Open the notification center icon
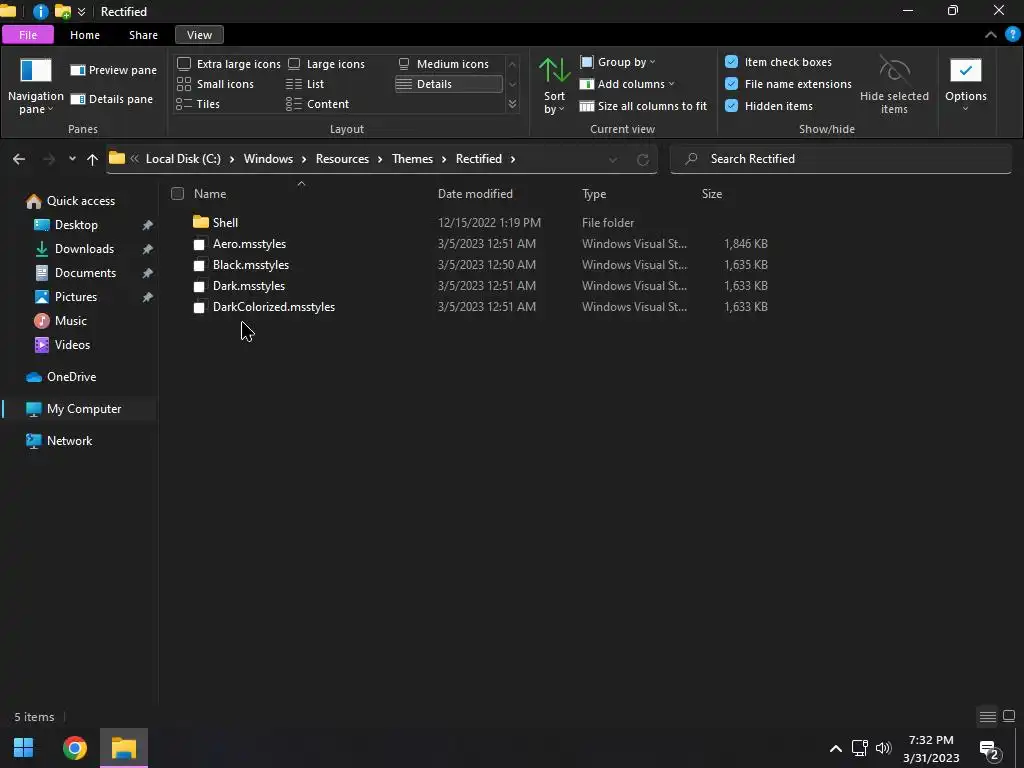 click(x=989, y=750)
